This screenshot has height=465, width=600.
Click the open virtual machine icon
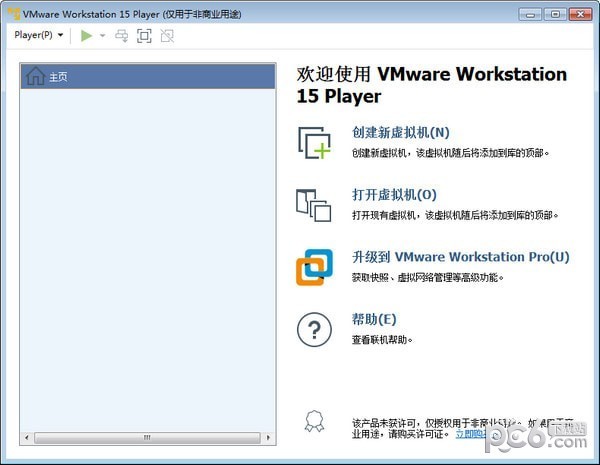pyautogui.click(x=314, y=205)
